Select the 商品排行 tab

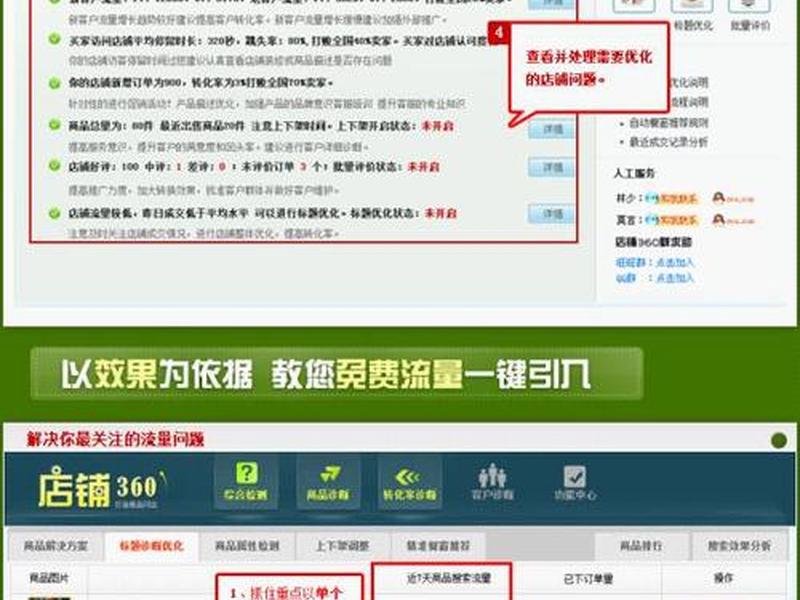[641, 546]
